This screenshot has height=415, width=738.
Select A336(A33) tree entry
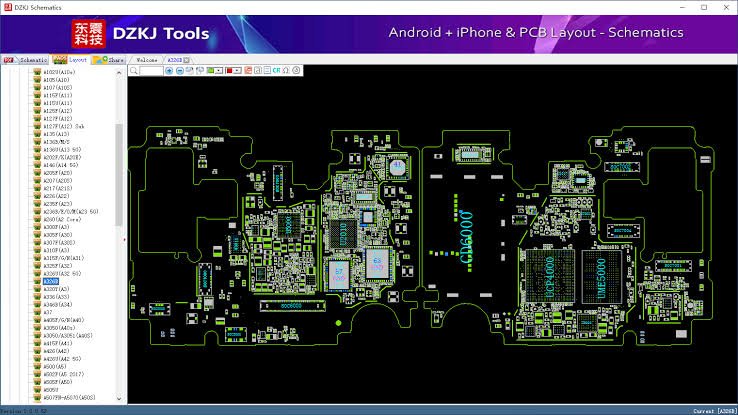pyautogui.click(x=56, y=297)
